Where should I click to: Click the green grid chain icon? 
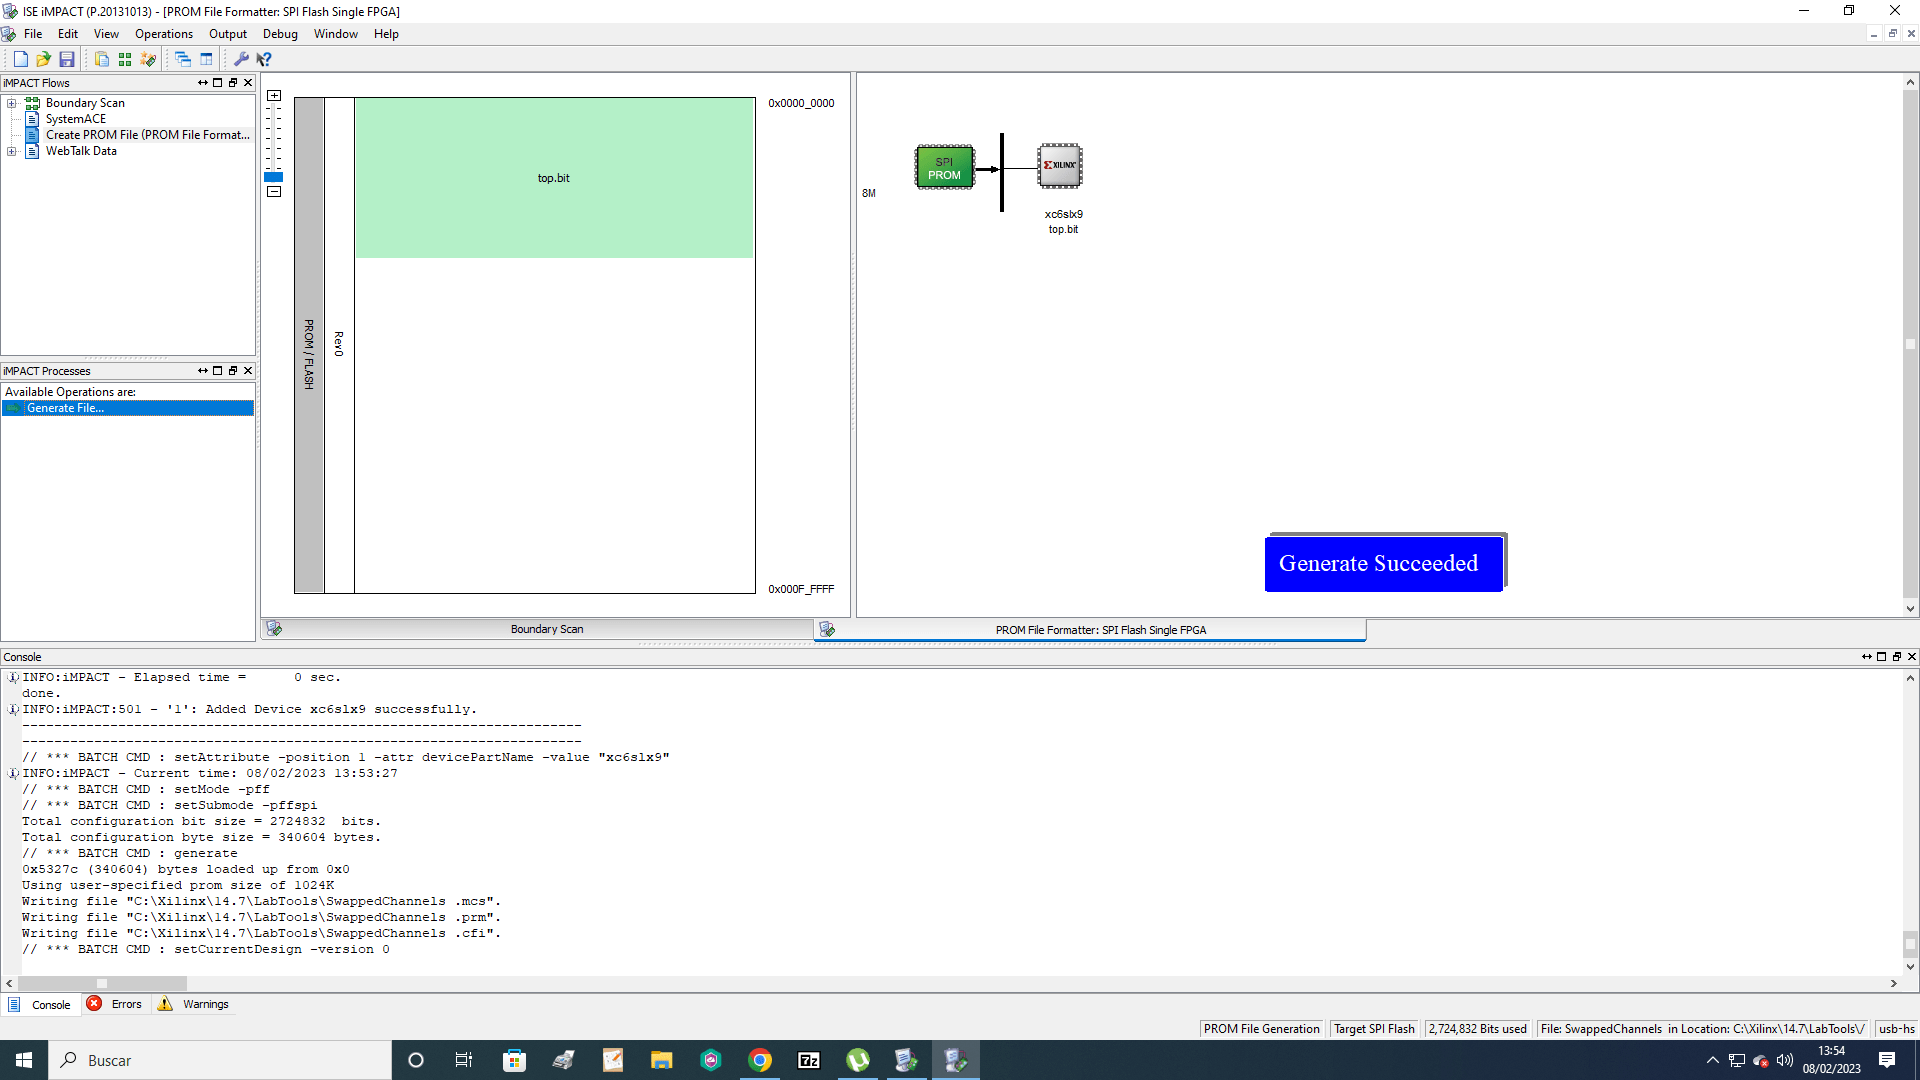[x=125, y=59]
